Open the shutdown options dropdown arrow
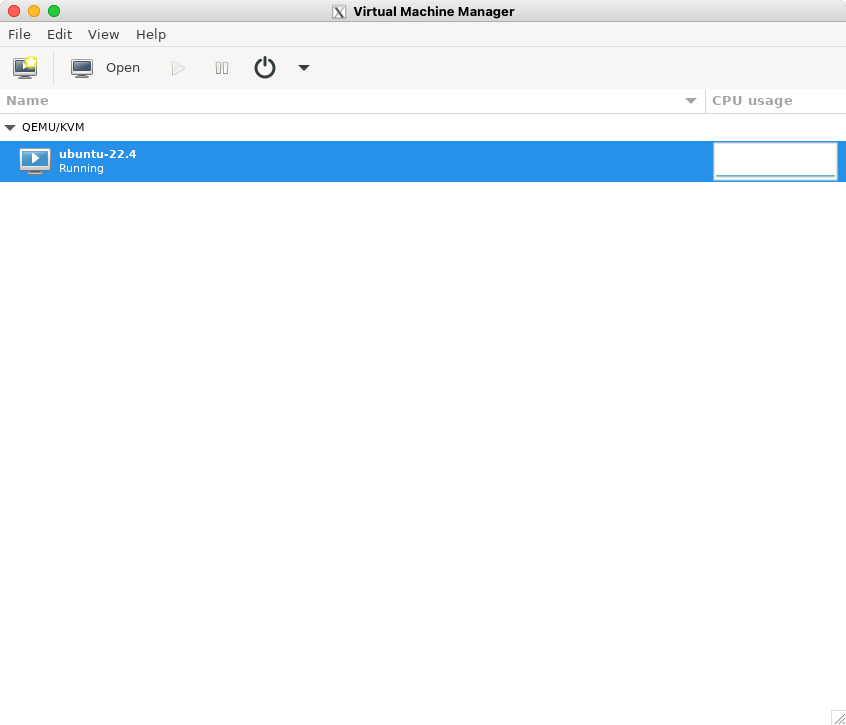 click(304, 68)
